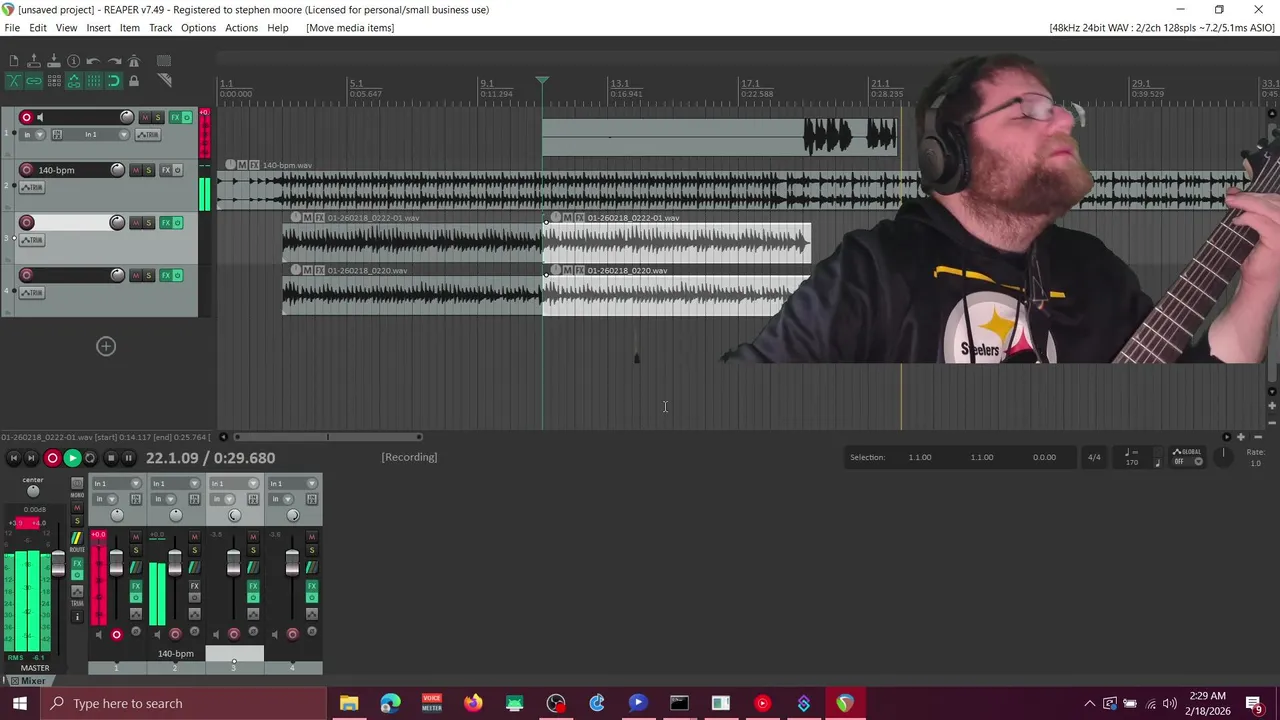Toggle locking padlock toolbar icon

pos(134,81)
